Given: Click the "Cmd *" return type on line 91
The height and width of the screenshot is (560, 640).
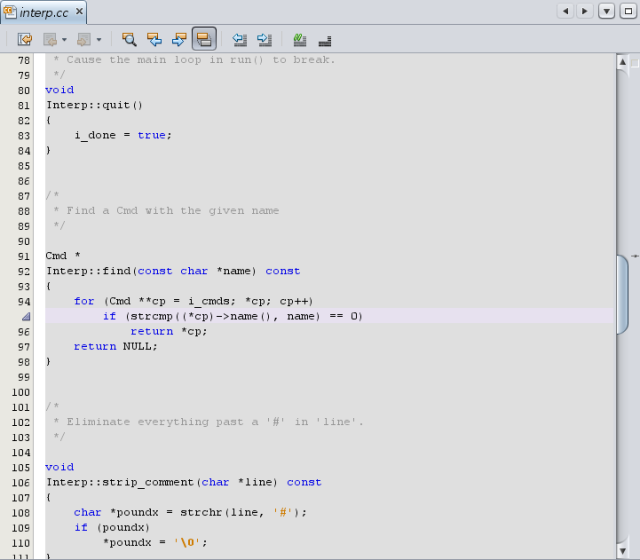Looking at the screenshot, I should click(63, 256).
